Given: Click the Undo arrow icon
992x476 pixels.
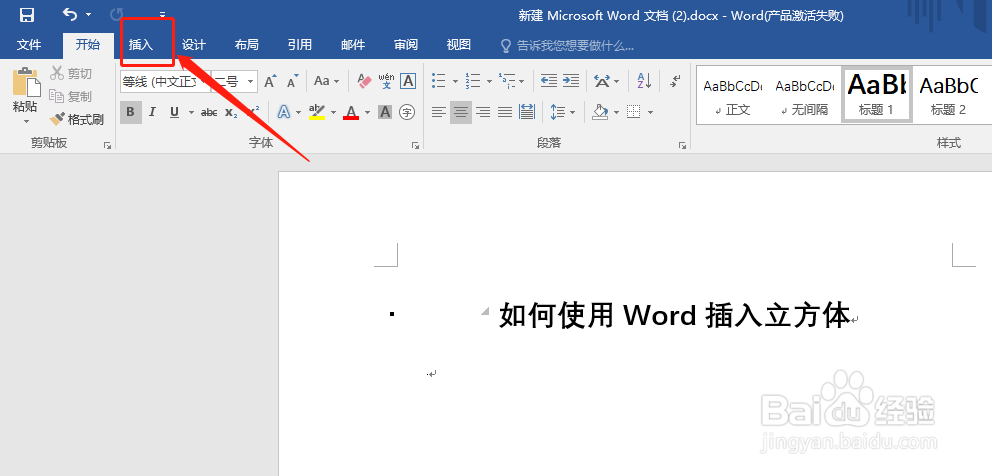Looking at the screenshot, I should (x=71, y=14).
